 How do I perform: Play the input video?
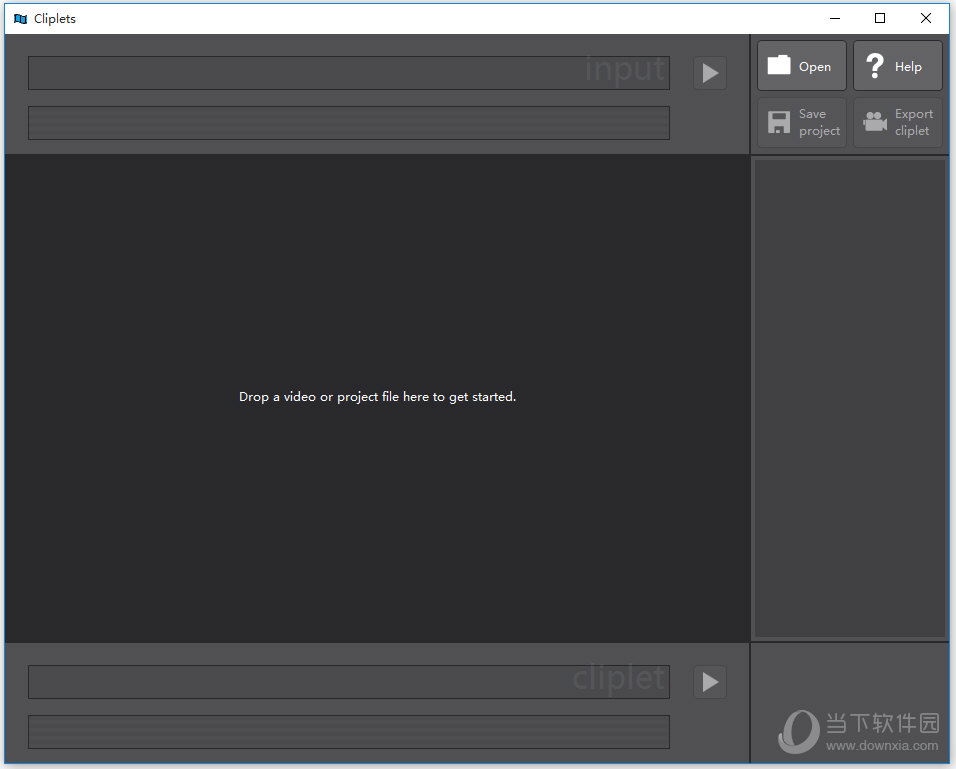710,73
